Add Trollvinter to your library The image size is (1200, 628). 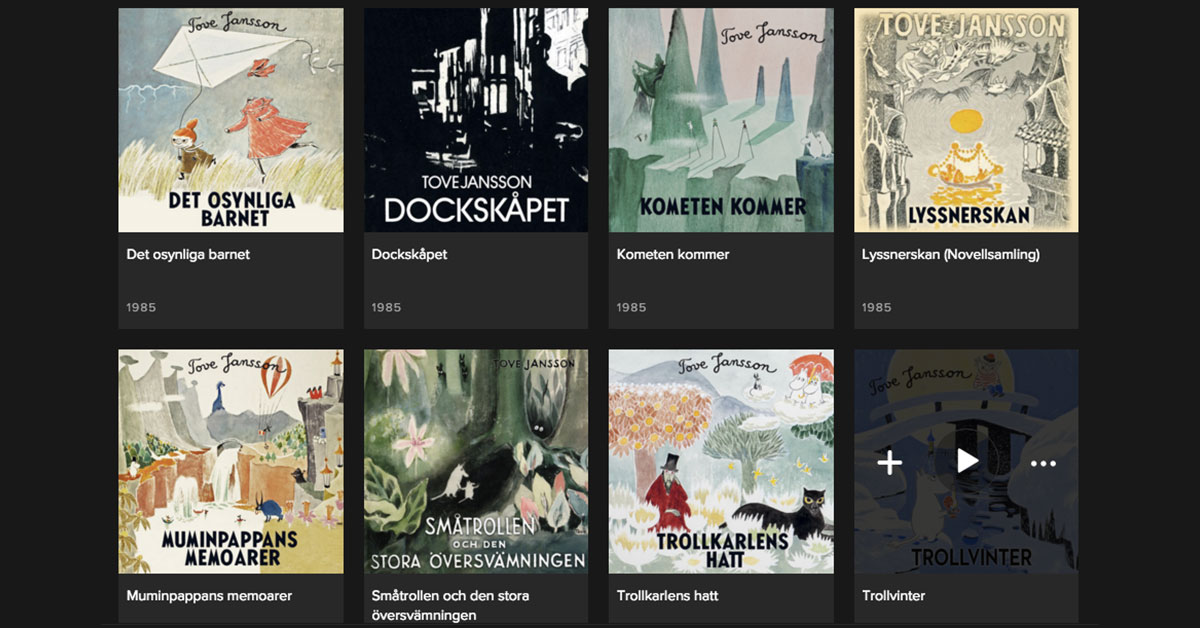(889, 462)
